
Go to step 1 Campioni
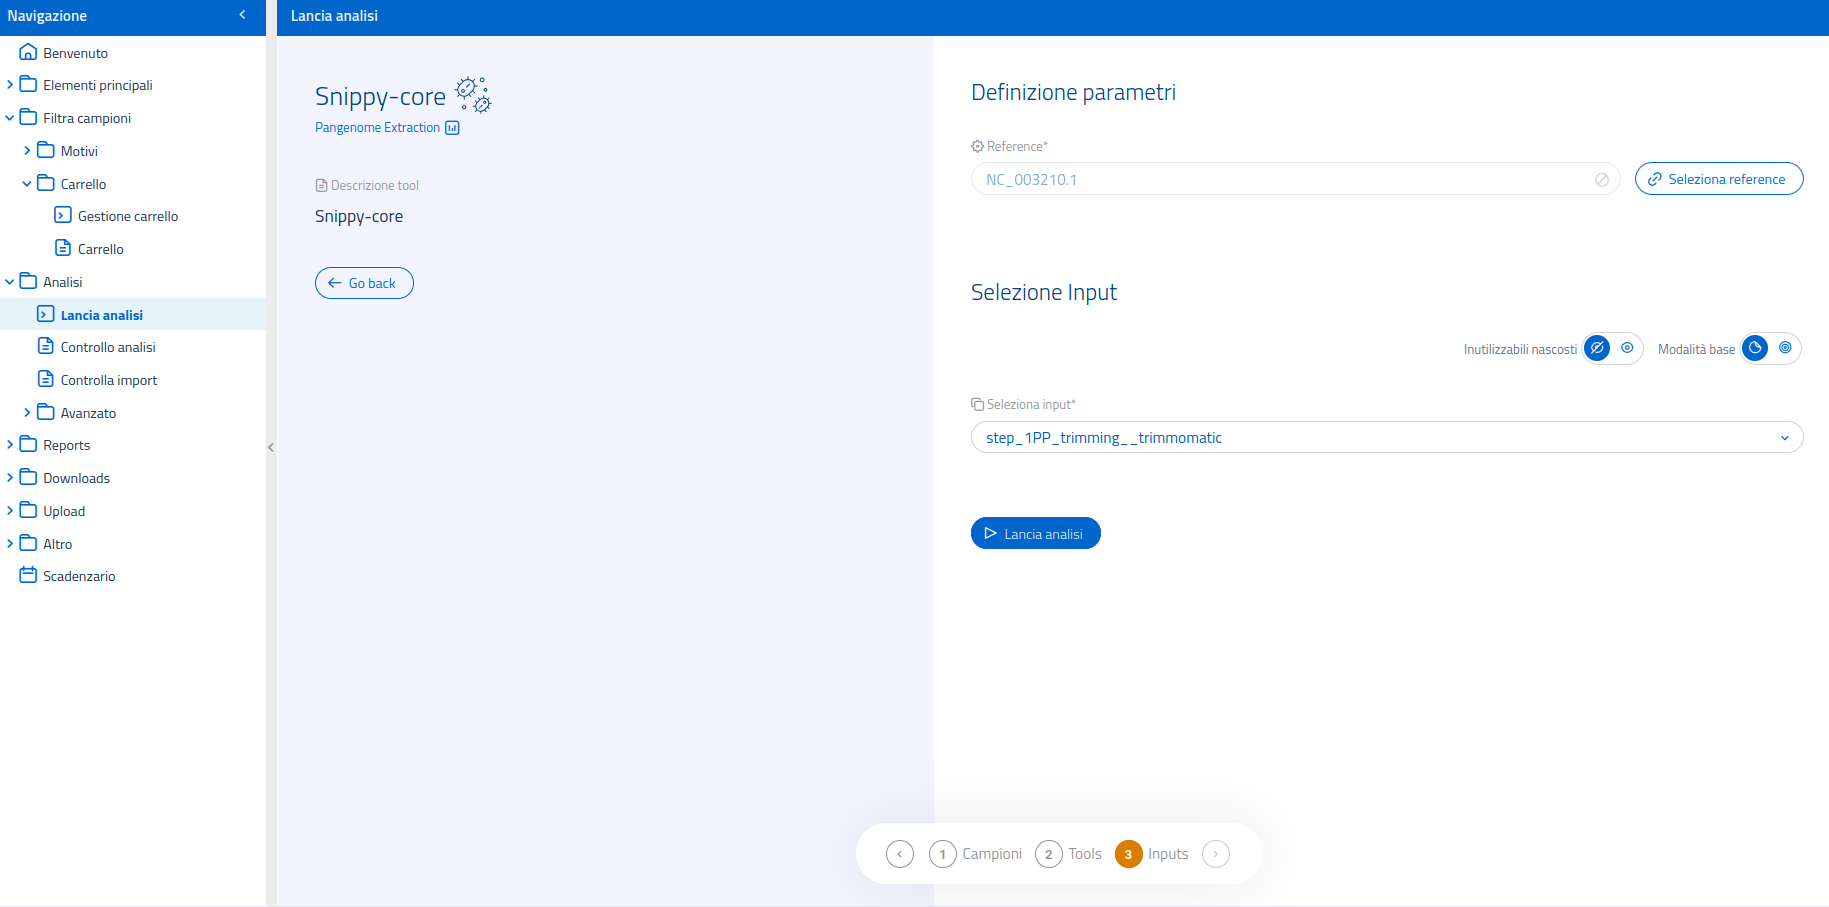[x=975, y=854]
